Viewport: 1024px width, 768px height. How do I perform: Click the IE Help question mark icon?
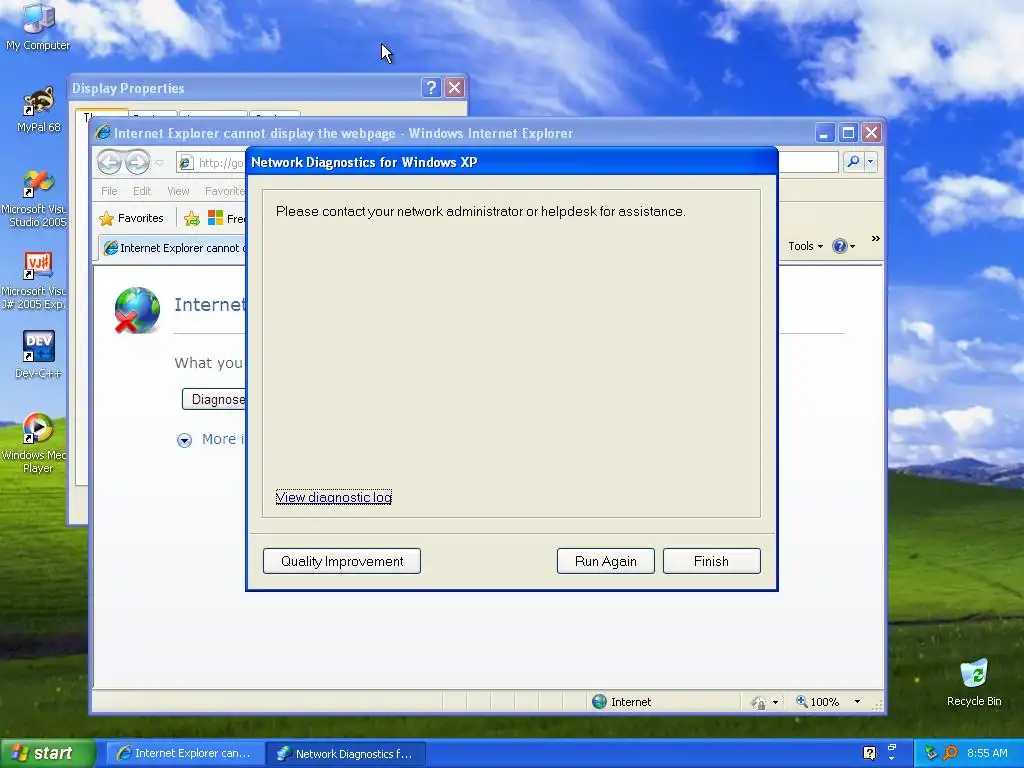(840, 246)
